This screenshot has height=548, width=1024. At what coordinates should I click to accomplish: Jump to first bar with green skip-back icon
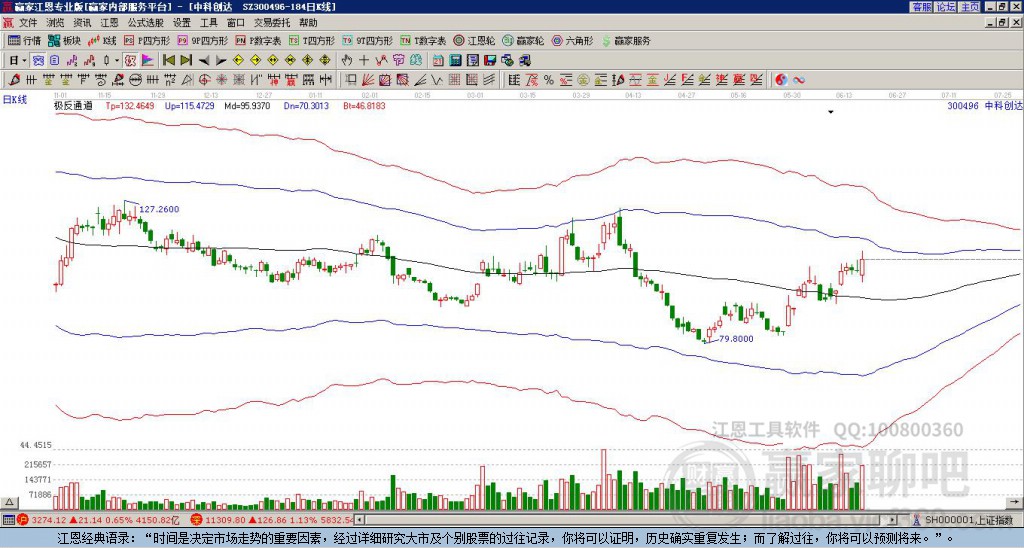(168, 60)
